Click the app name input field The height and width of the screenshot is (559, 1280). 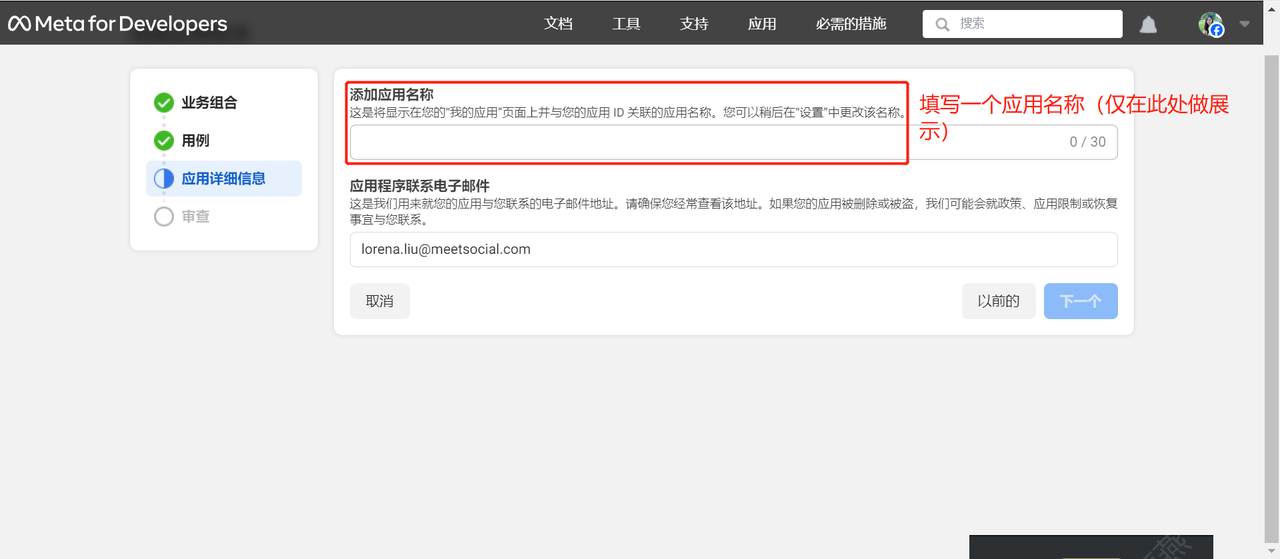[x=734, y=142]
